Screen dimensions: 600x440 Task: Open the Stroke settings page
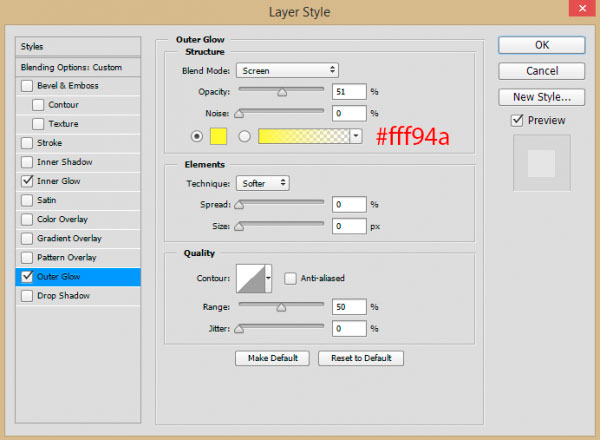[49, 143]
